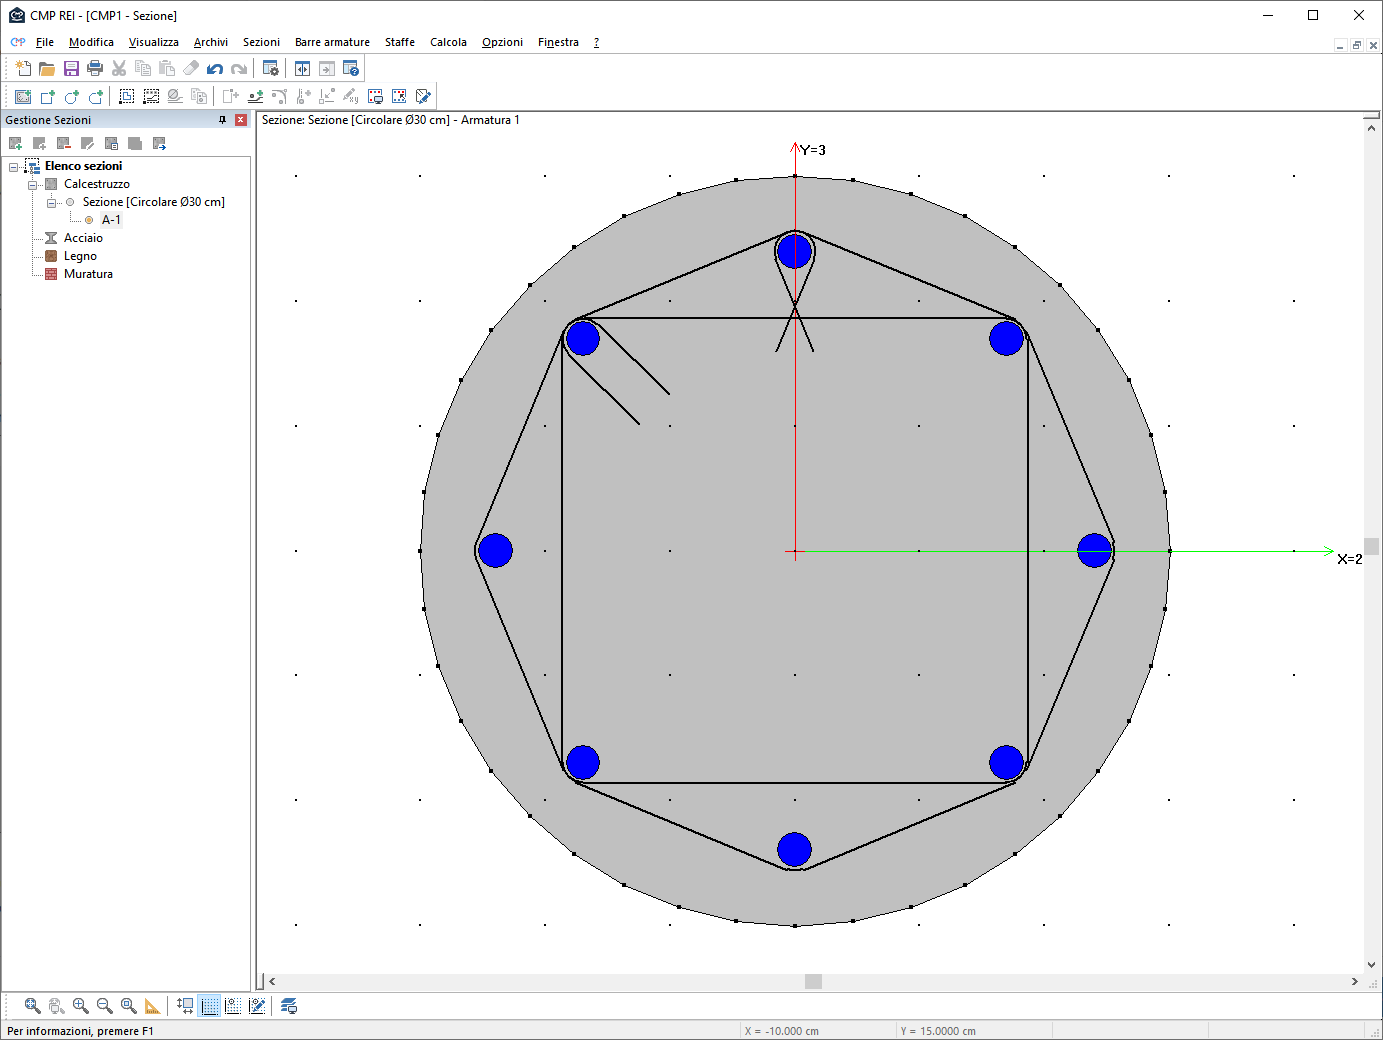Toggle snap to grid points icon
This screenshot has width=1383, height=1040.
tap(233, 1006)
